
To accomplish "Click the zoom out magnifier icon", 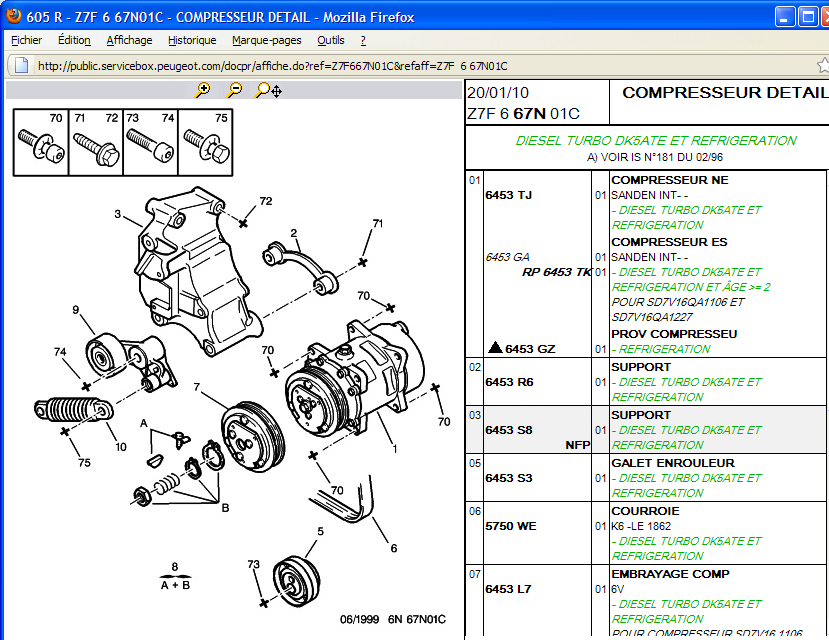I will (234, 90).
